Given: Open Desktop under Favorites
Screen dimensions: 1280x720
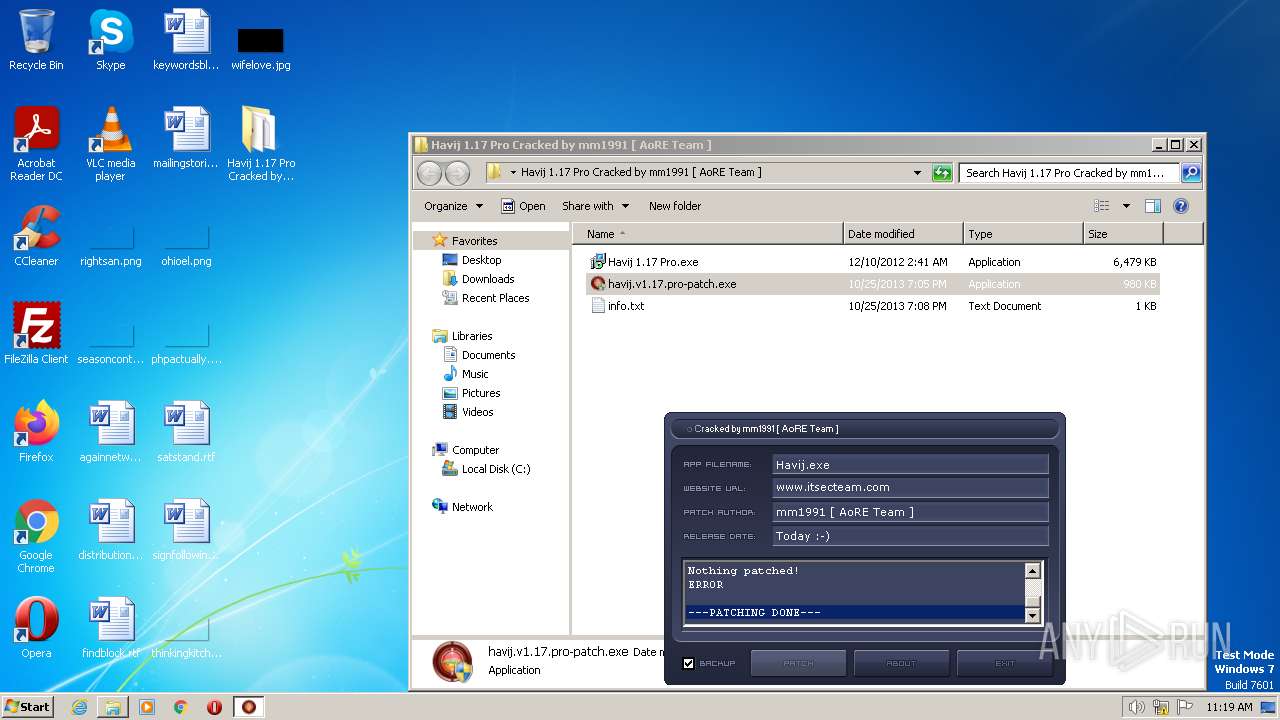Looking at the screenshot, I should tap(481, 260).
